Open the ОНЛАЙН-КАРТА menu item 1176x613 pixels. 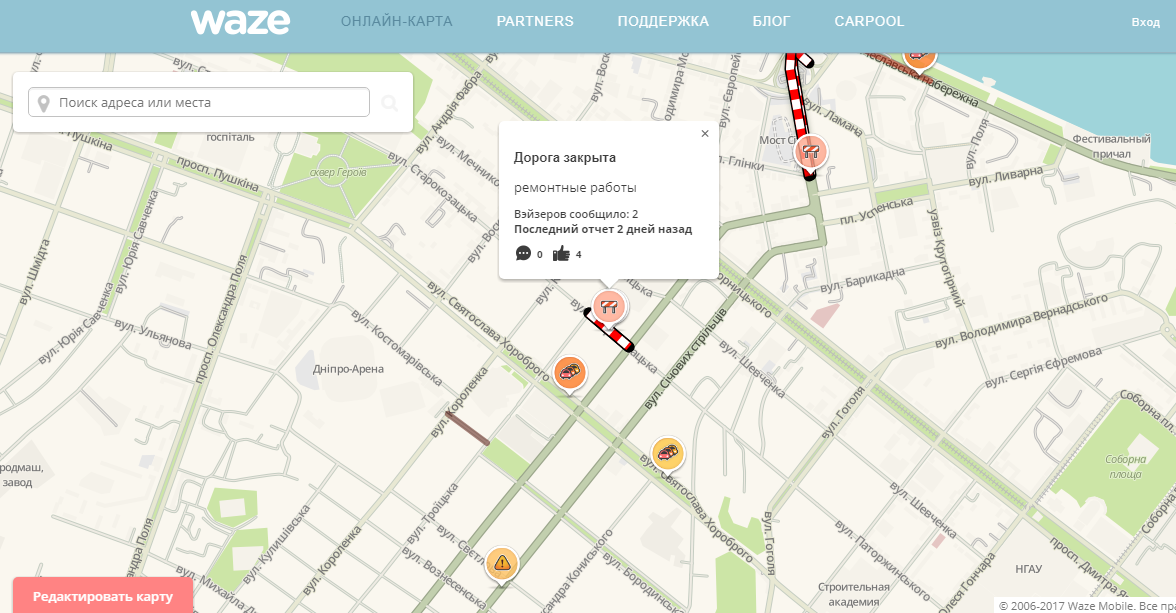(x=396, y=21)
